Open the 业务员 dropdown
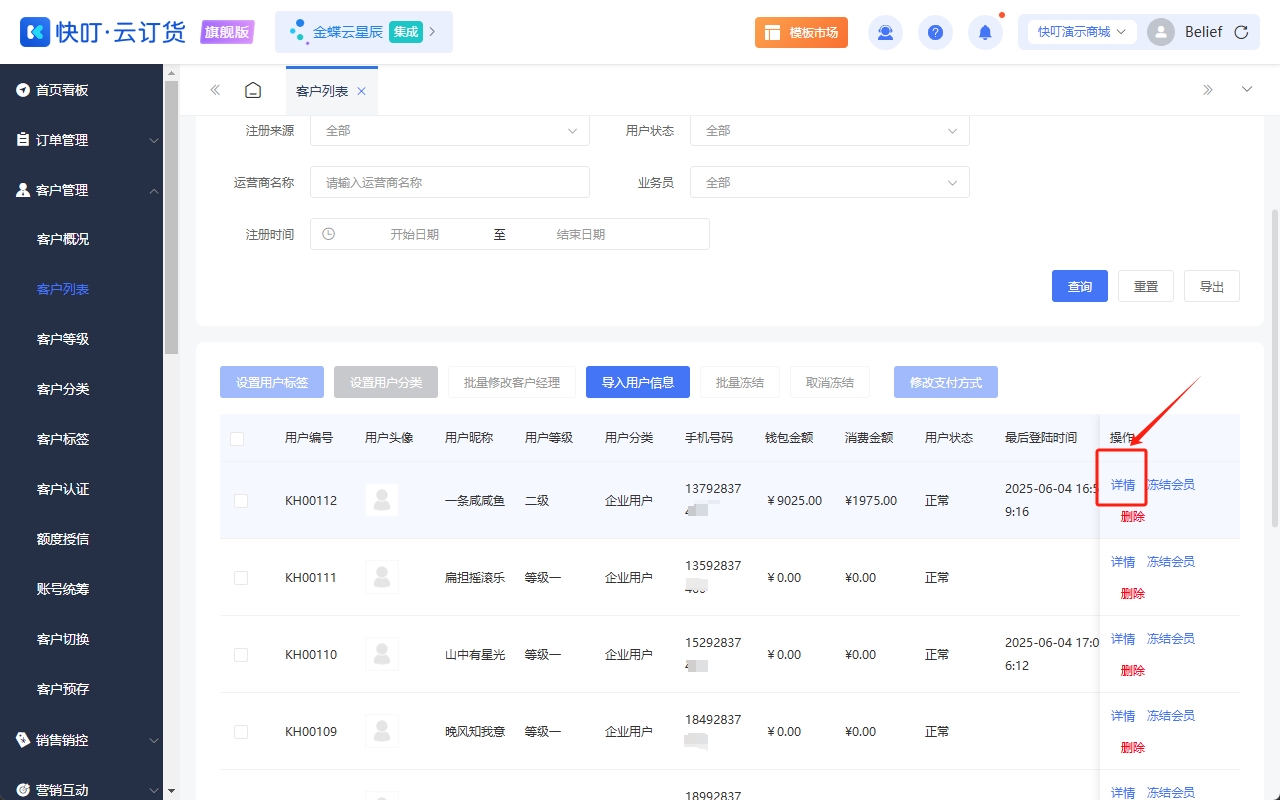Viewport: 1280px width, 800px height. click(x=830, y=182)
